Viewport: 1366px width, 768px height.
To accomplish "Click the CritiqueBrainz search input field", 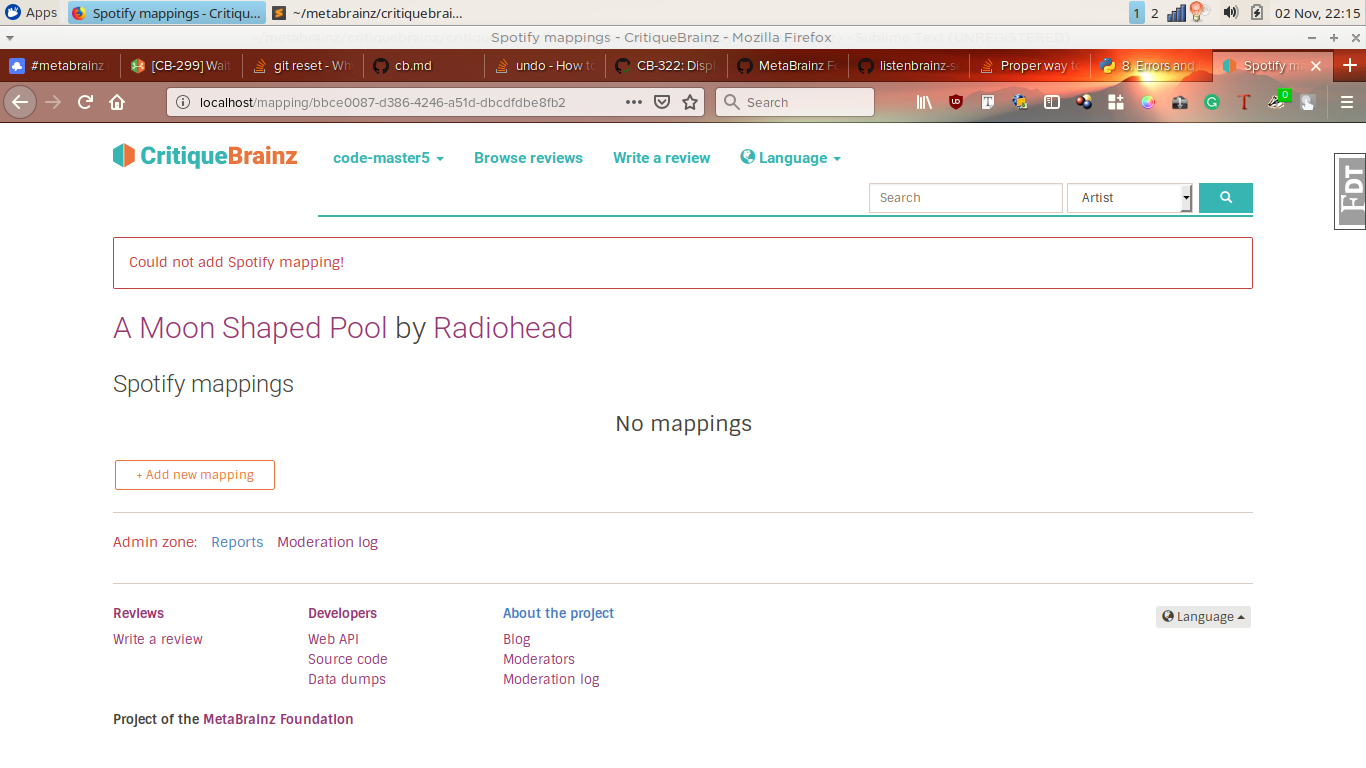I will [x=965, y=198].
